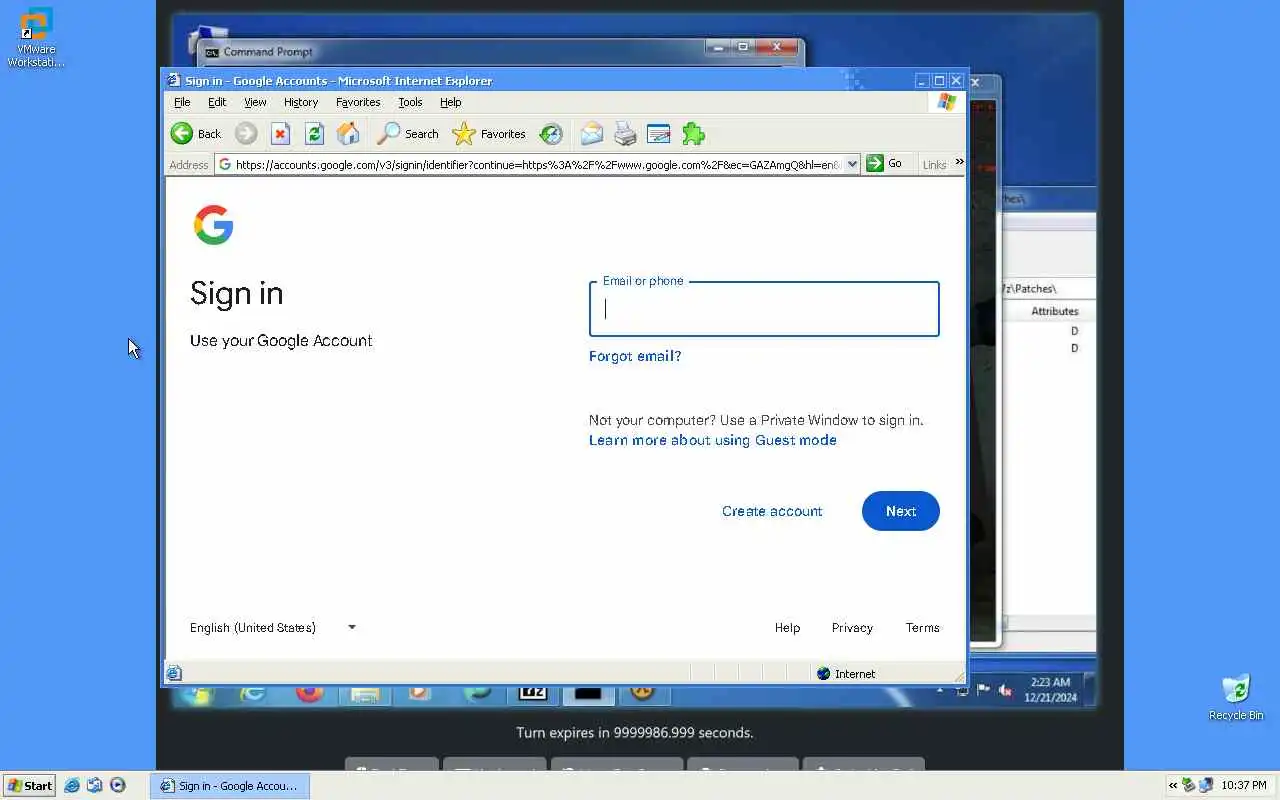Image resolution: width=1280 pixels, height=800 pixels.
Task: Refresh the page with the green arrows icon
Action: pos(314,133)
